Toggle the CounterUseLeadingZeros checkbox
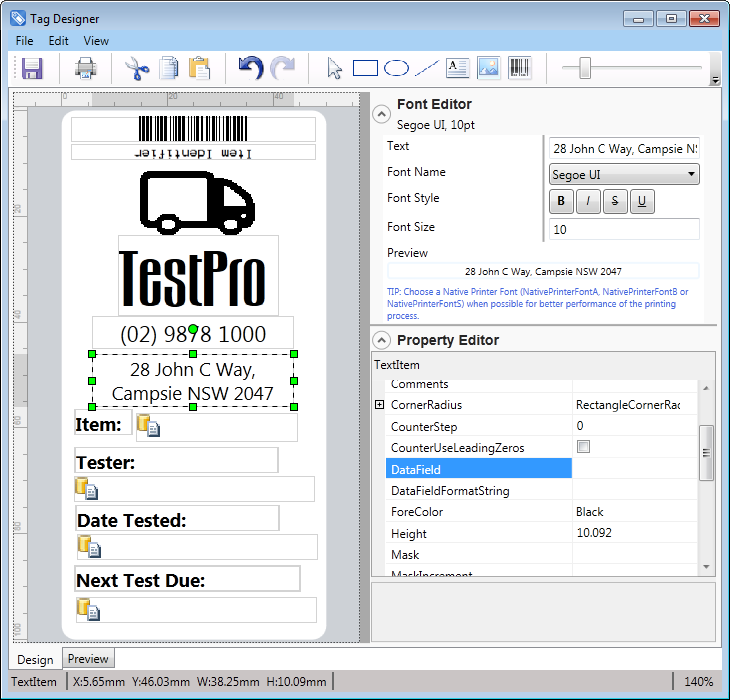Image resolution: width=730 pixels, height=700 pixels. point(583,447)
